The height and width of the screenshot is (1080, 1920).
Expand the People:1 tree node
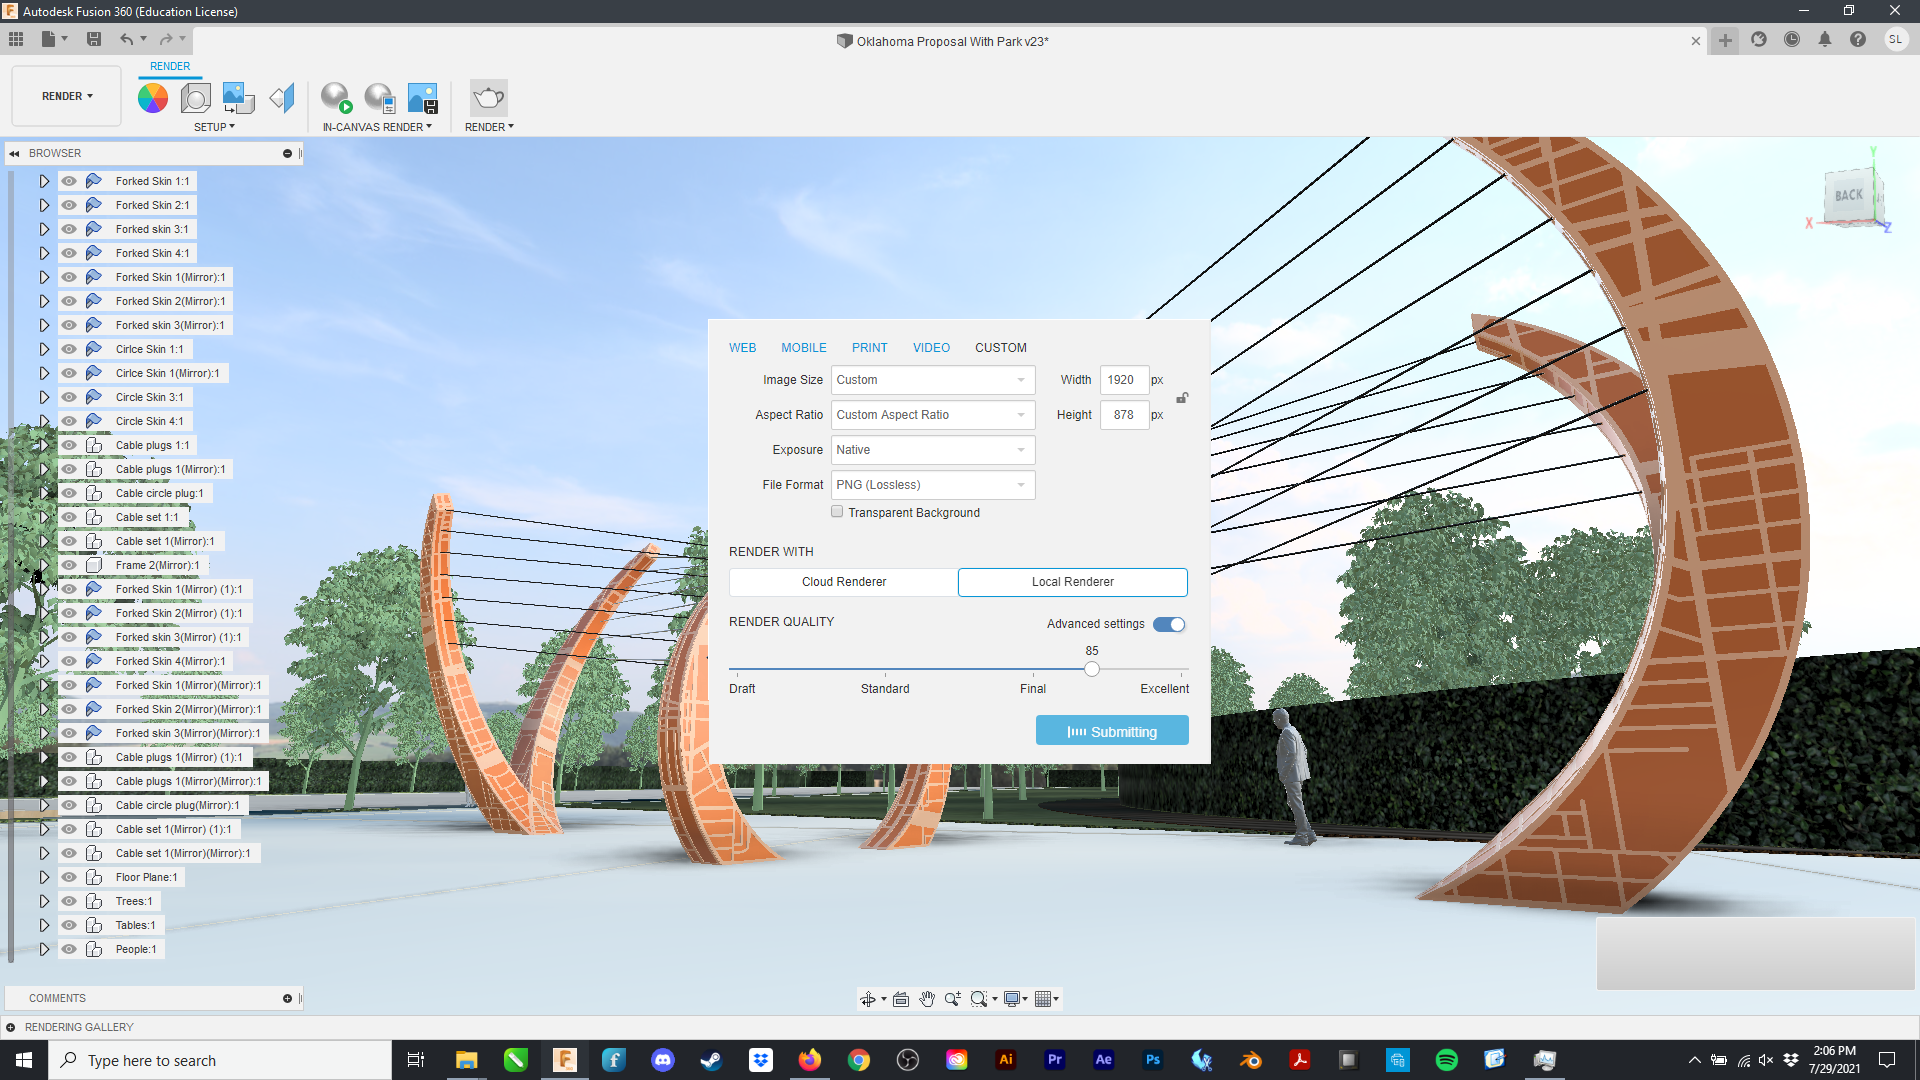[44, 949]
